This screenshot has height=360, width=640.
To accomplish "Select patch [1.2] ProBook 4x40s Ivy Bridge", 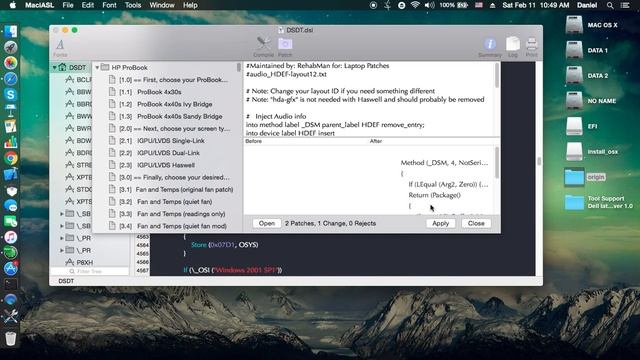I will pyautogui.click(x=167, y=104).
